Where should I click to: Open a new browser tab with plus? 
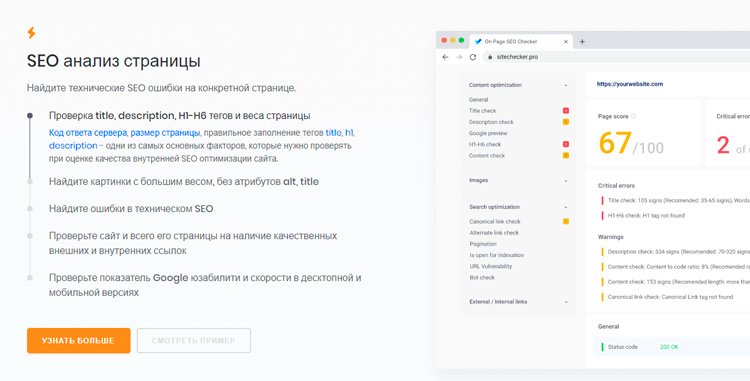pyautogui.click(x=582, y=42)
